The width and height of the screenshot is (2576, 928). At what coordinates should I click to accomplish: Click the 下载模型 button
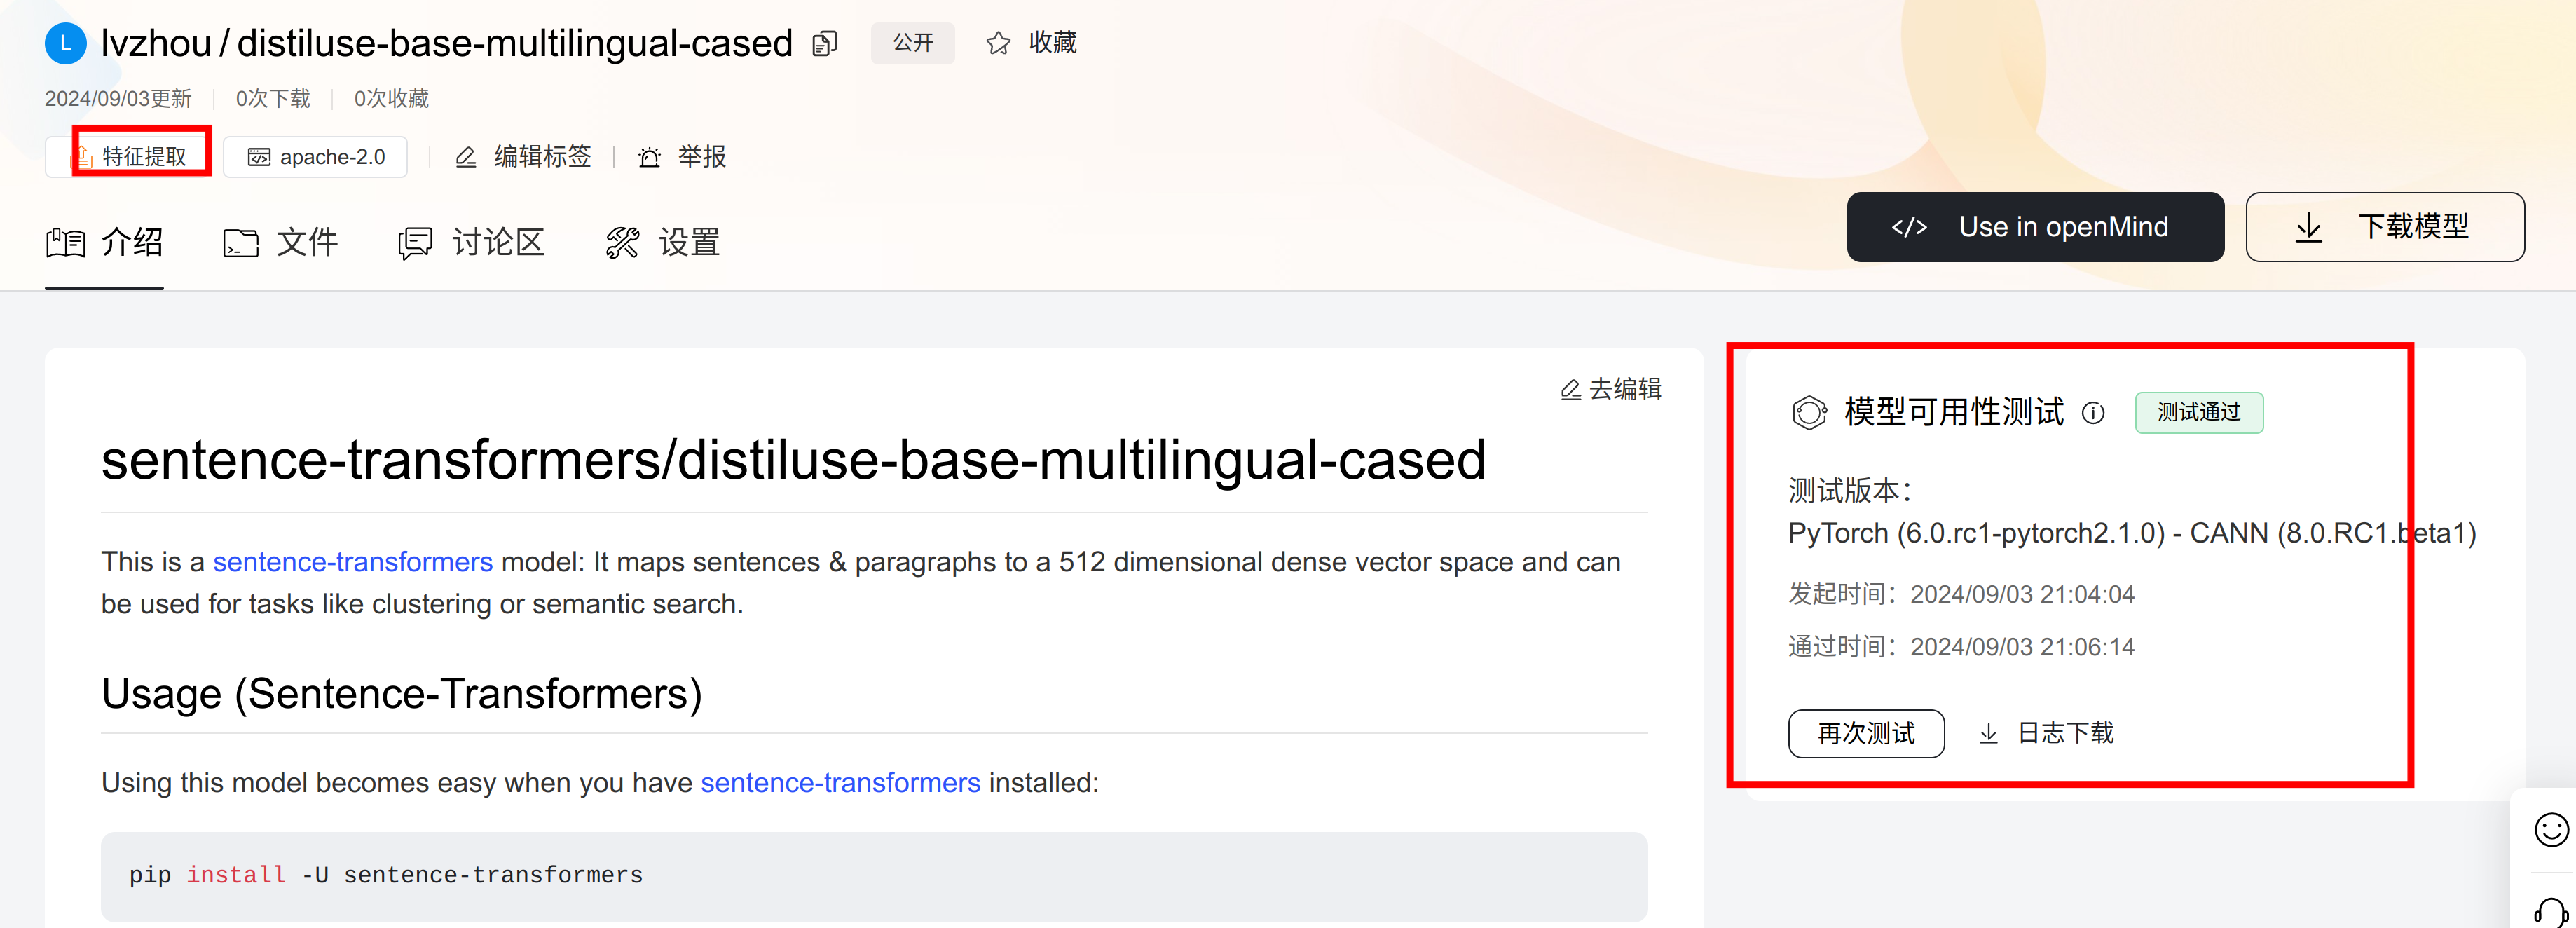click(x=2384, y=227)
